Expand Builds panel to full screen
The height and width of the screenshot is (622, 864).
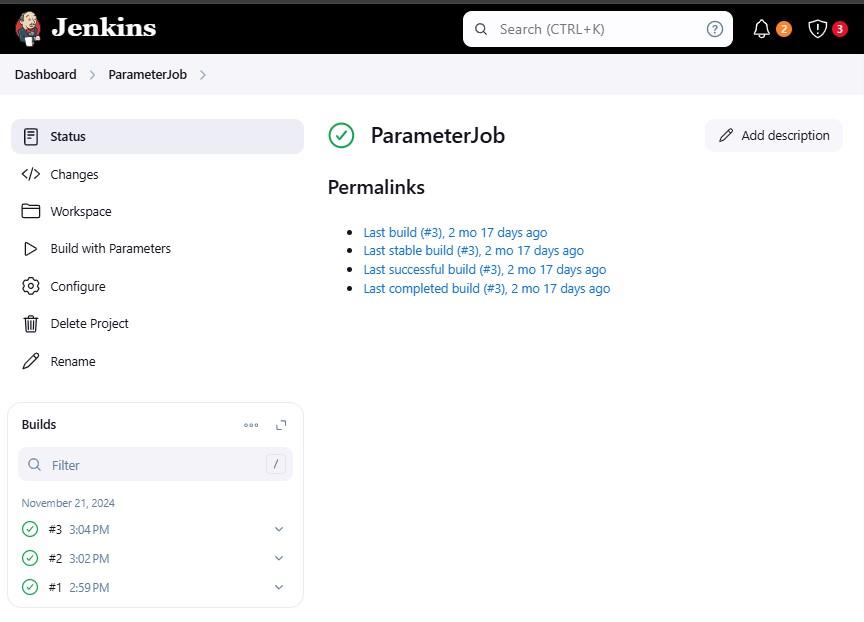281,424
